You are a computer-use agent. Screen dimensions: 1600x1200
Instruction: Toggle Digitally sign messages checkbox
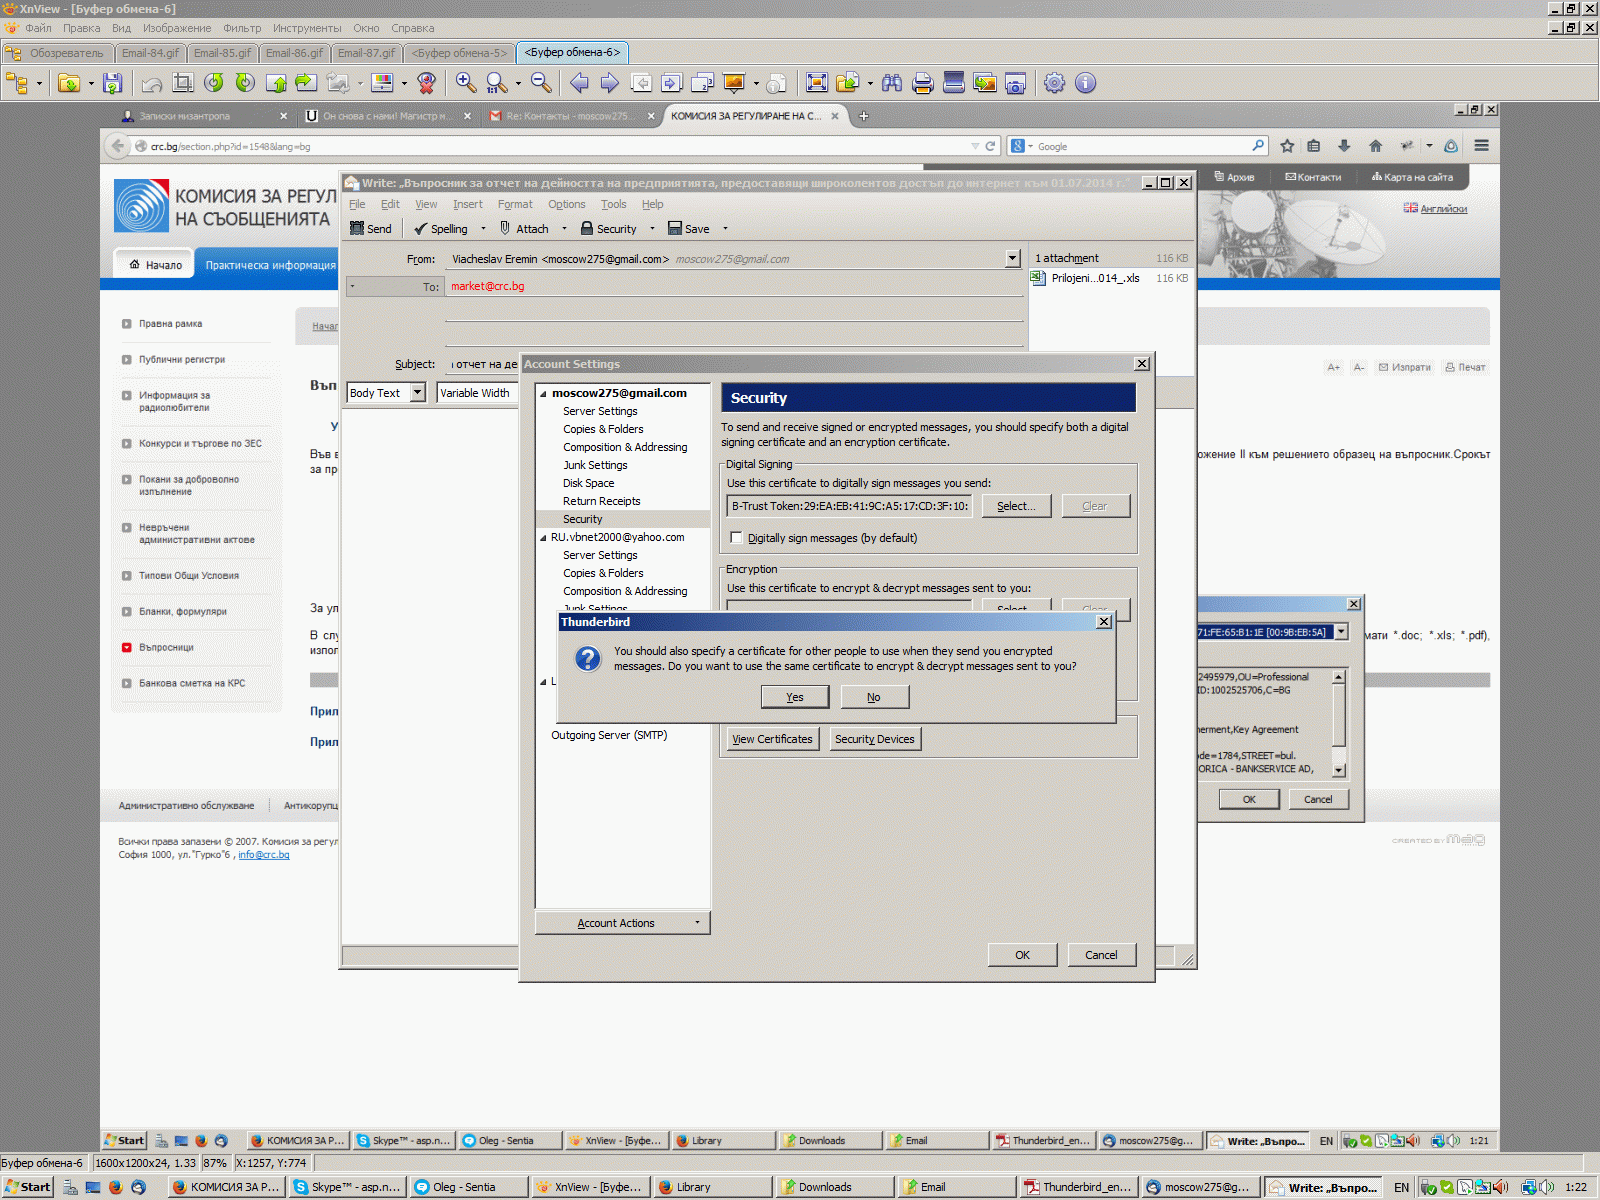[x=737, y=538]
